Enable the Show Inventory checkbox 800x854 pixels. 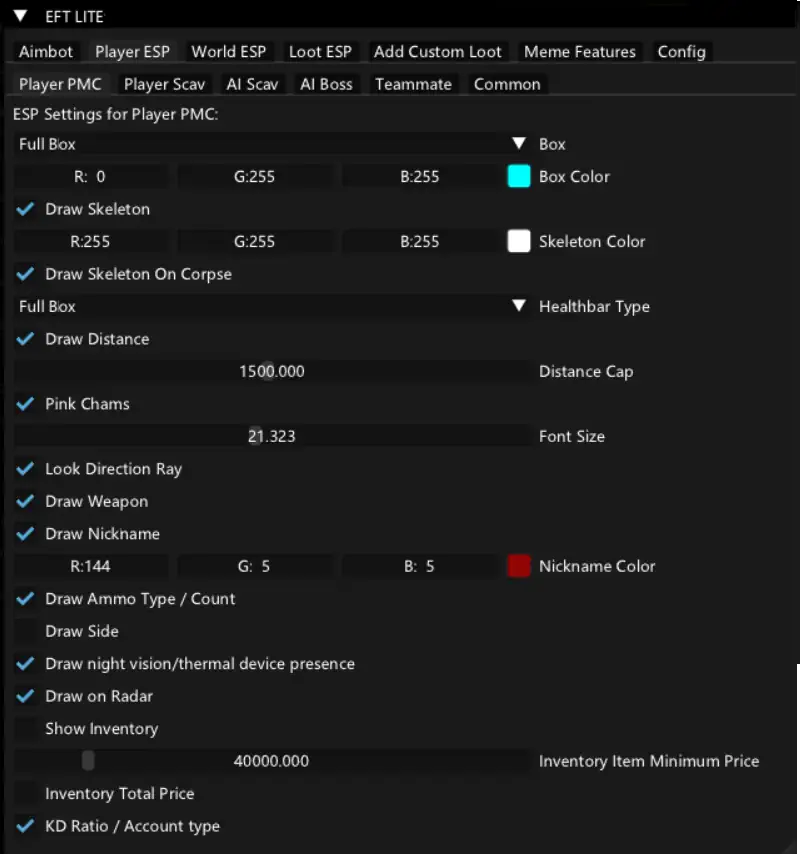tap(26, 729)
